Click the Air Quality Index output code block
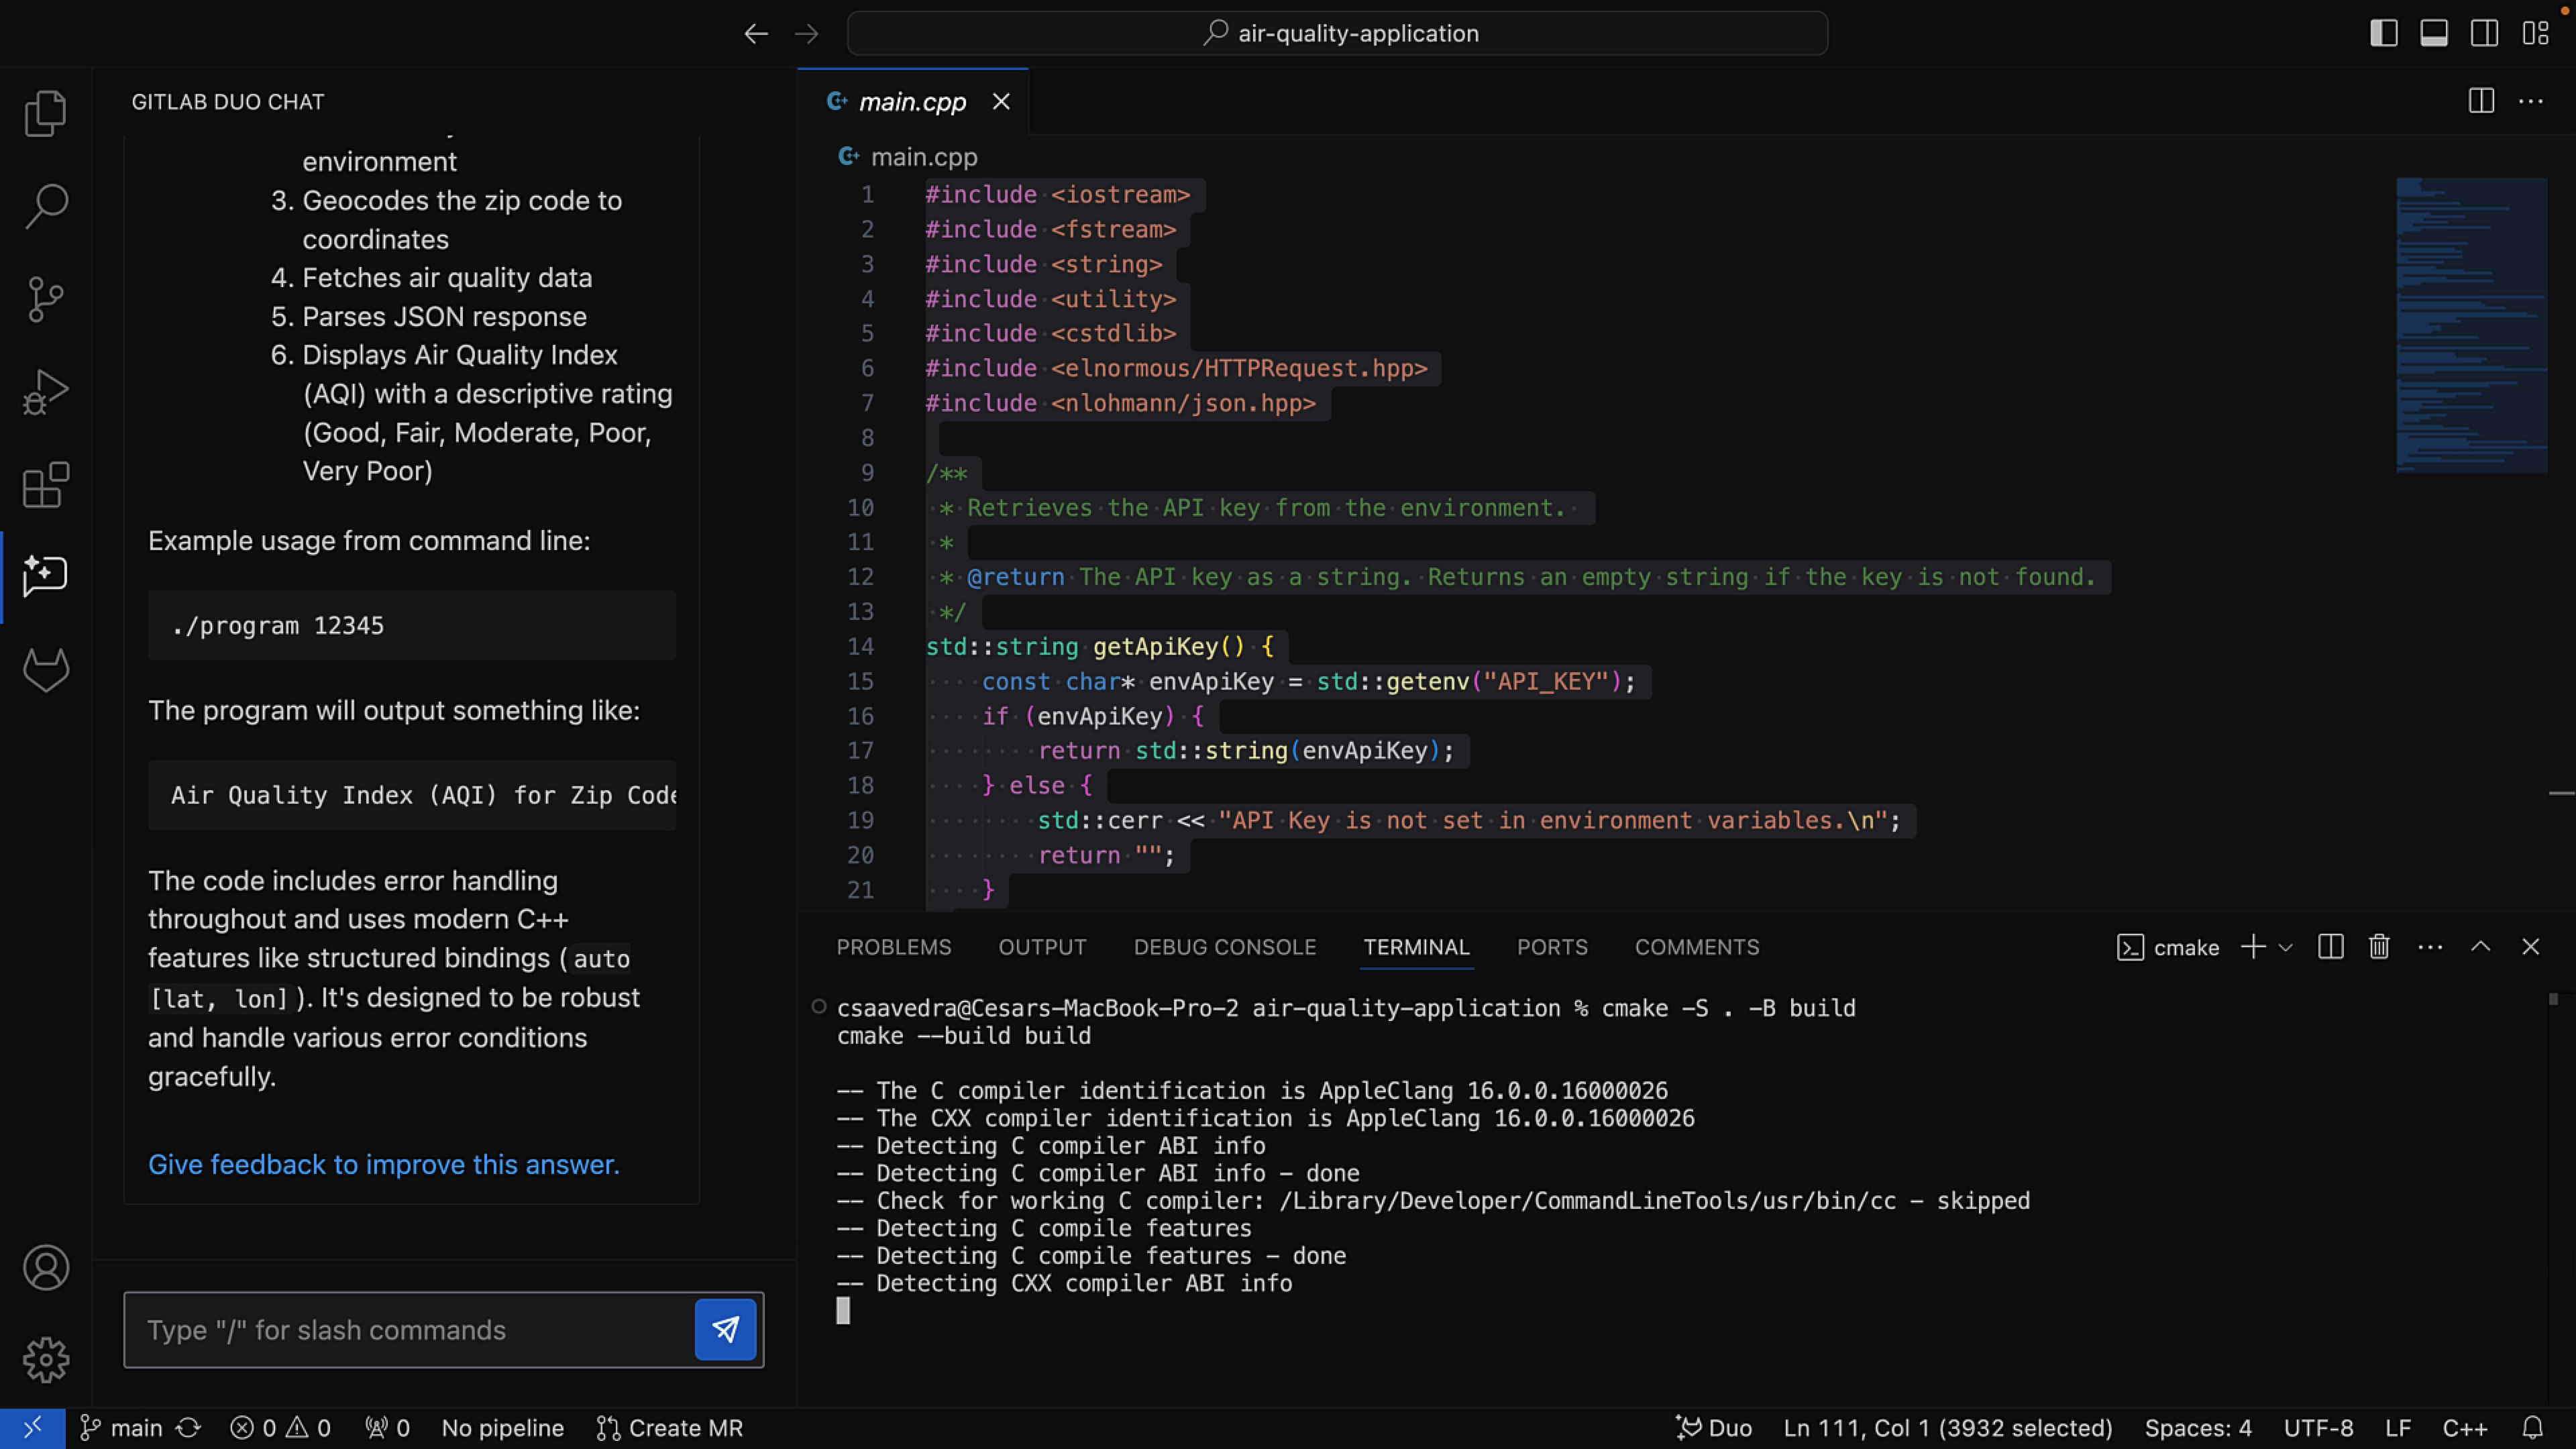Image resolution: width=2576 pixels, height=1449 pixels. (412, 795)
